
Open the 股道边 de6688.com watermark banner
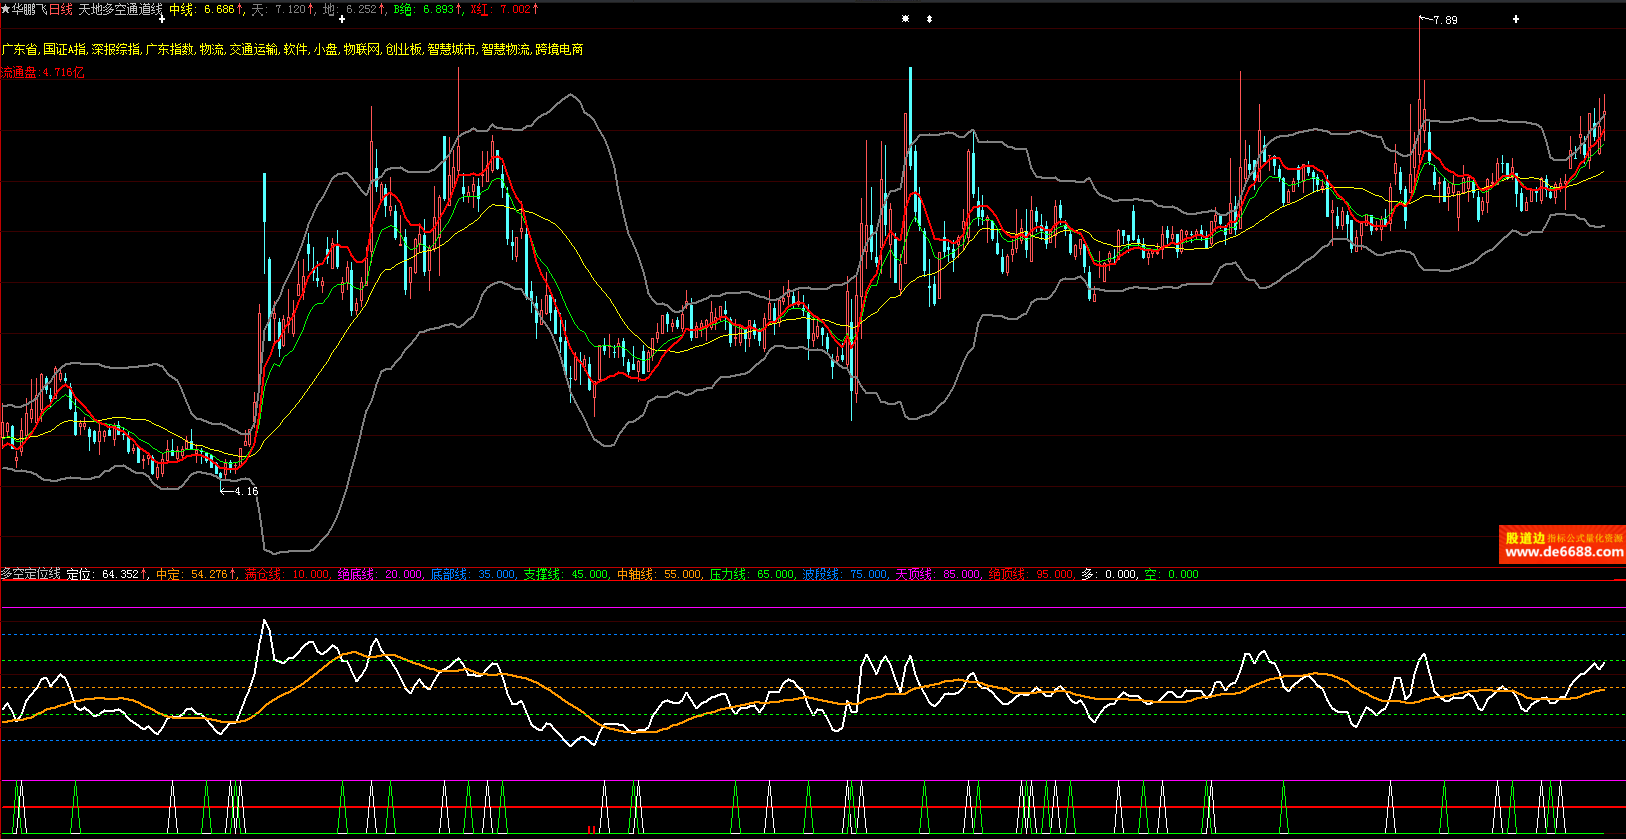pos(1562,545)
